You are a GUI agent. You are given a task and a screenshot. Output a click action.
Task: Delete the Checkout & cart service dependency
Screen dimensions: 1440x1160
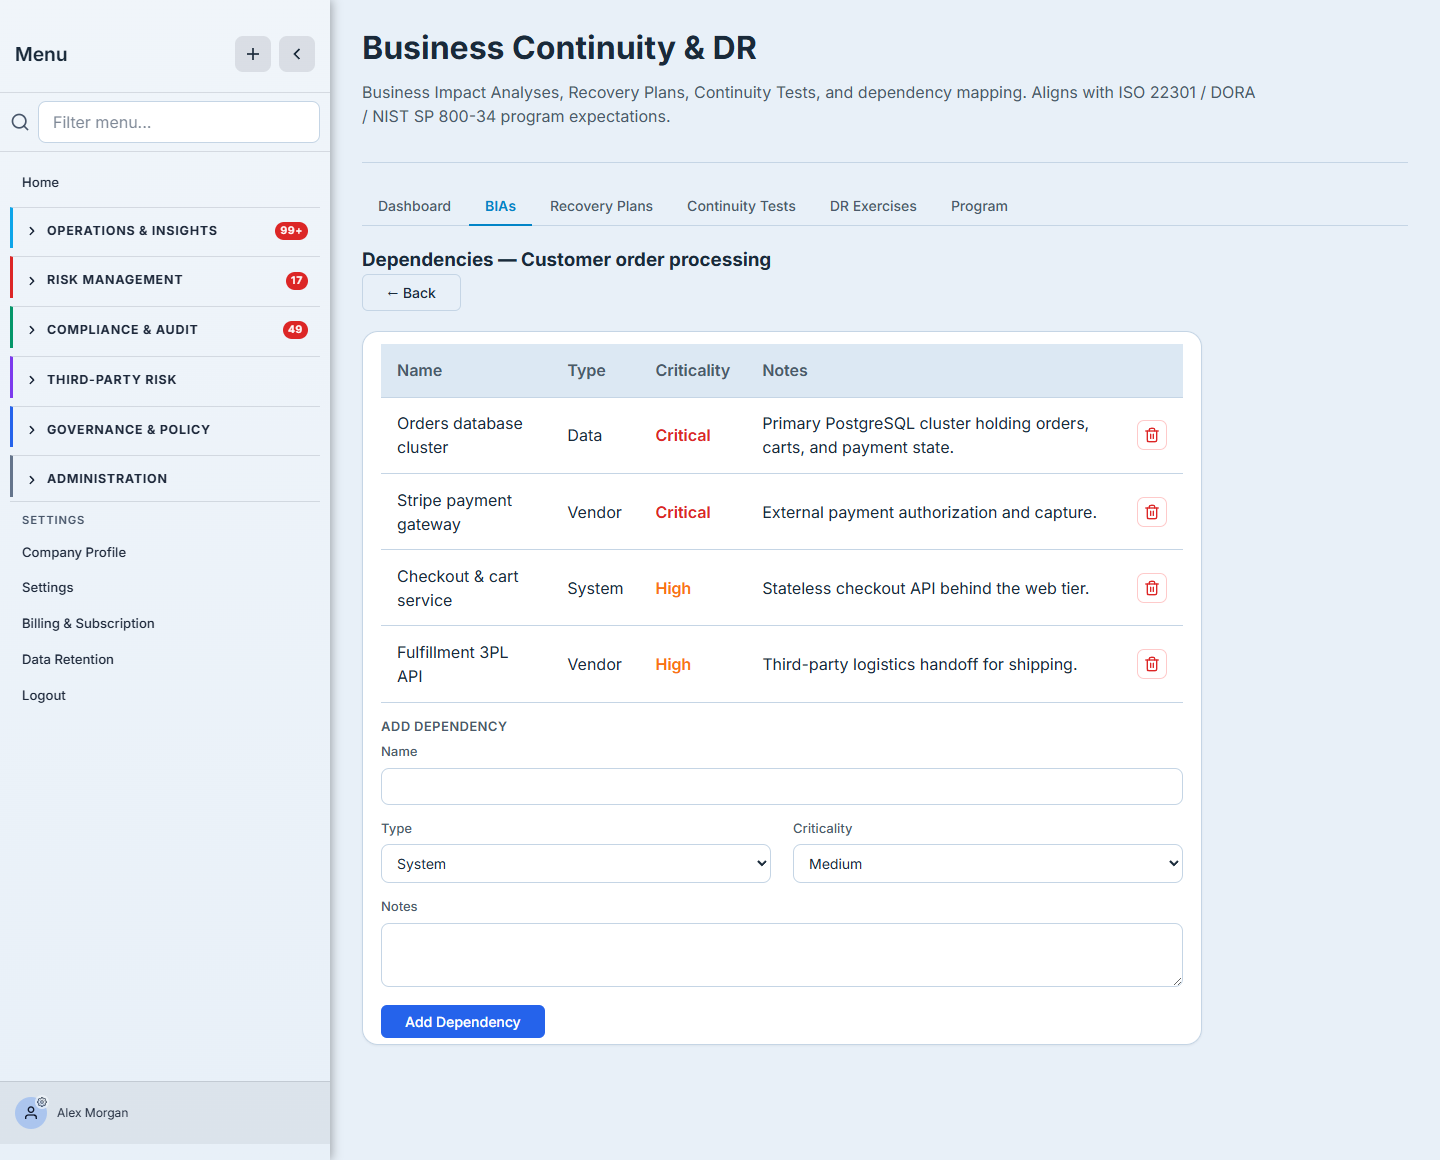[x=1152, y=588]
